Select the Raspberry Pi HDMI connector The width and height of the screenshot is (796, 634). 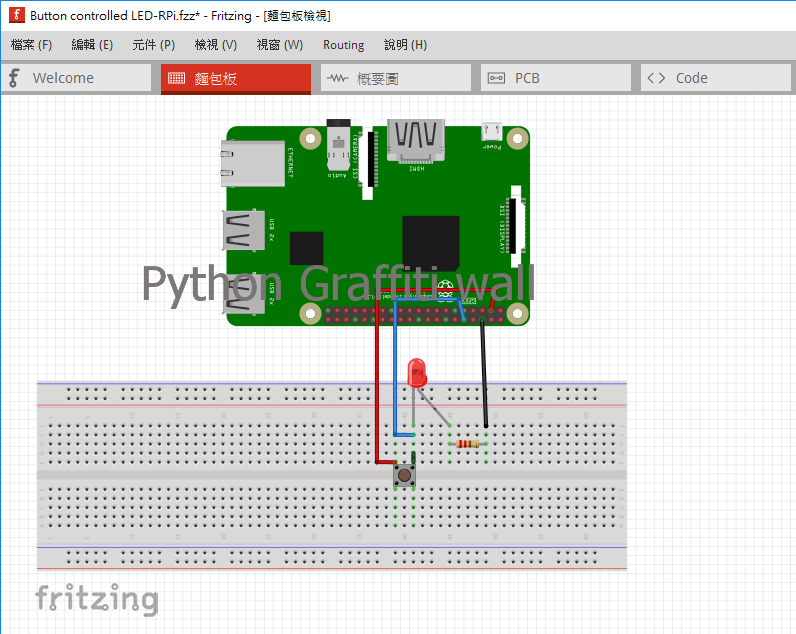(416, 141)
